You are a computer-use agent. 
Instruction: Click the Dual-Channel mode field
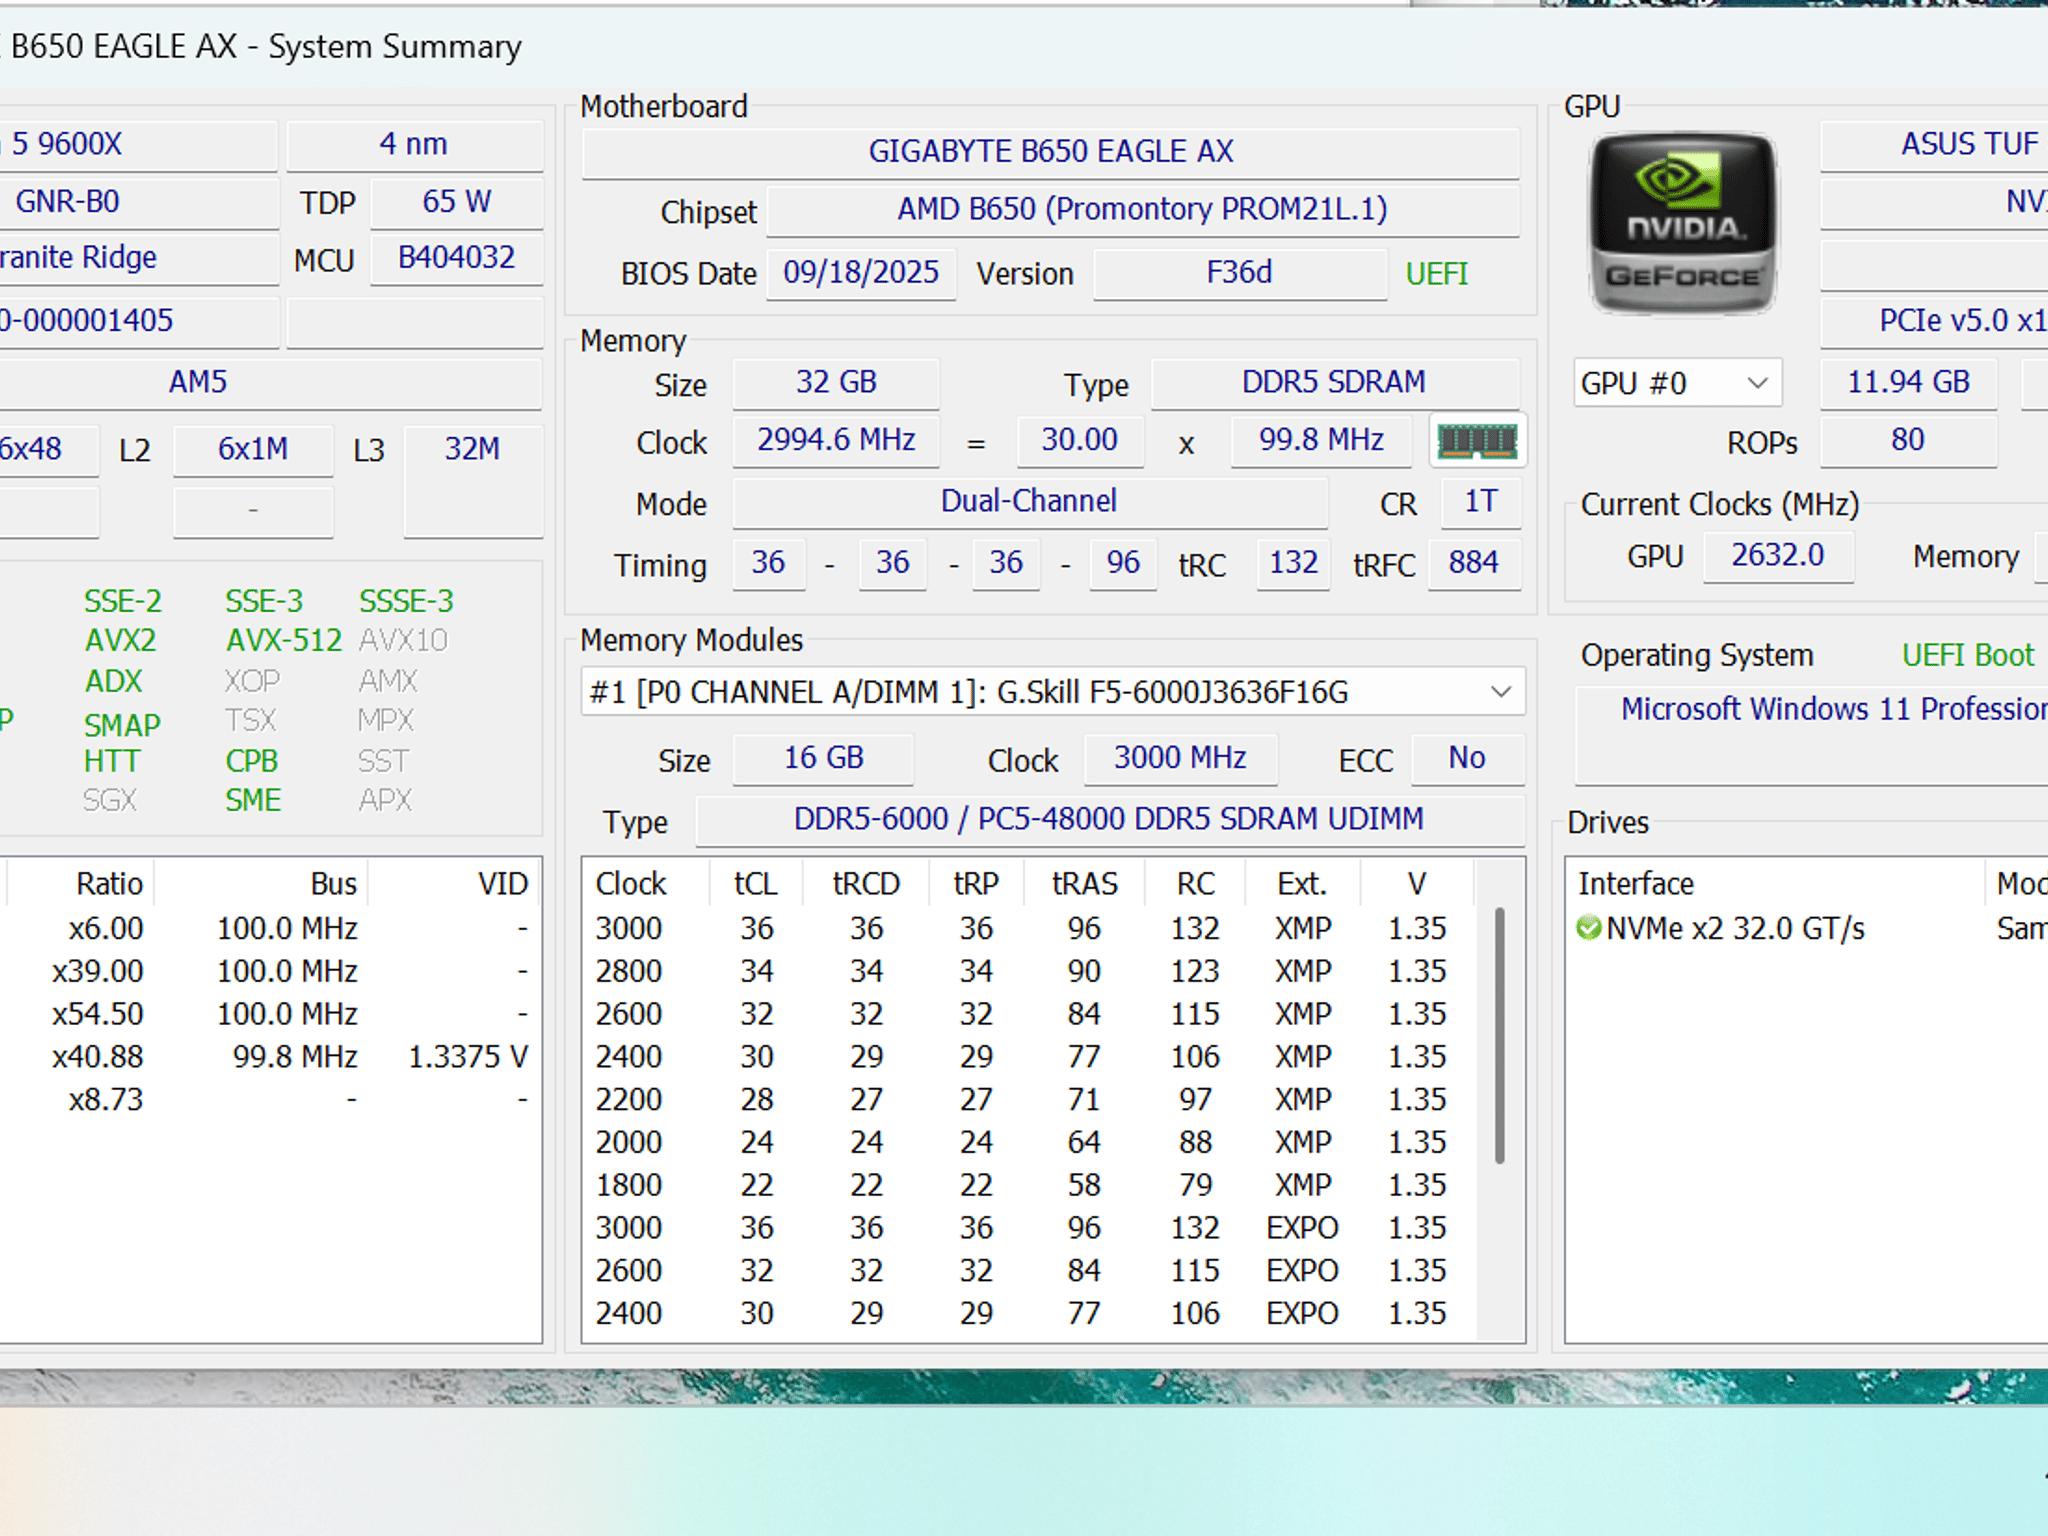click(x=1029, y=501)
